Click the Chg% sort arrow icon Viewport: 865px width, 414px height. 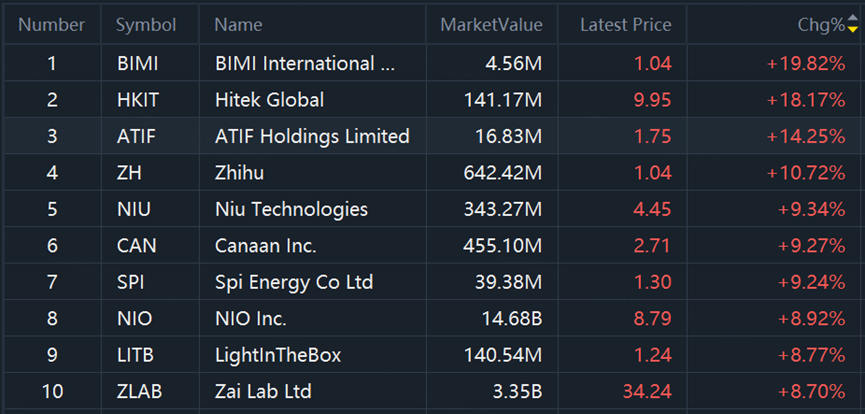pos(853,26)
